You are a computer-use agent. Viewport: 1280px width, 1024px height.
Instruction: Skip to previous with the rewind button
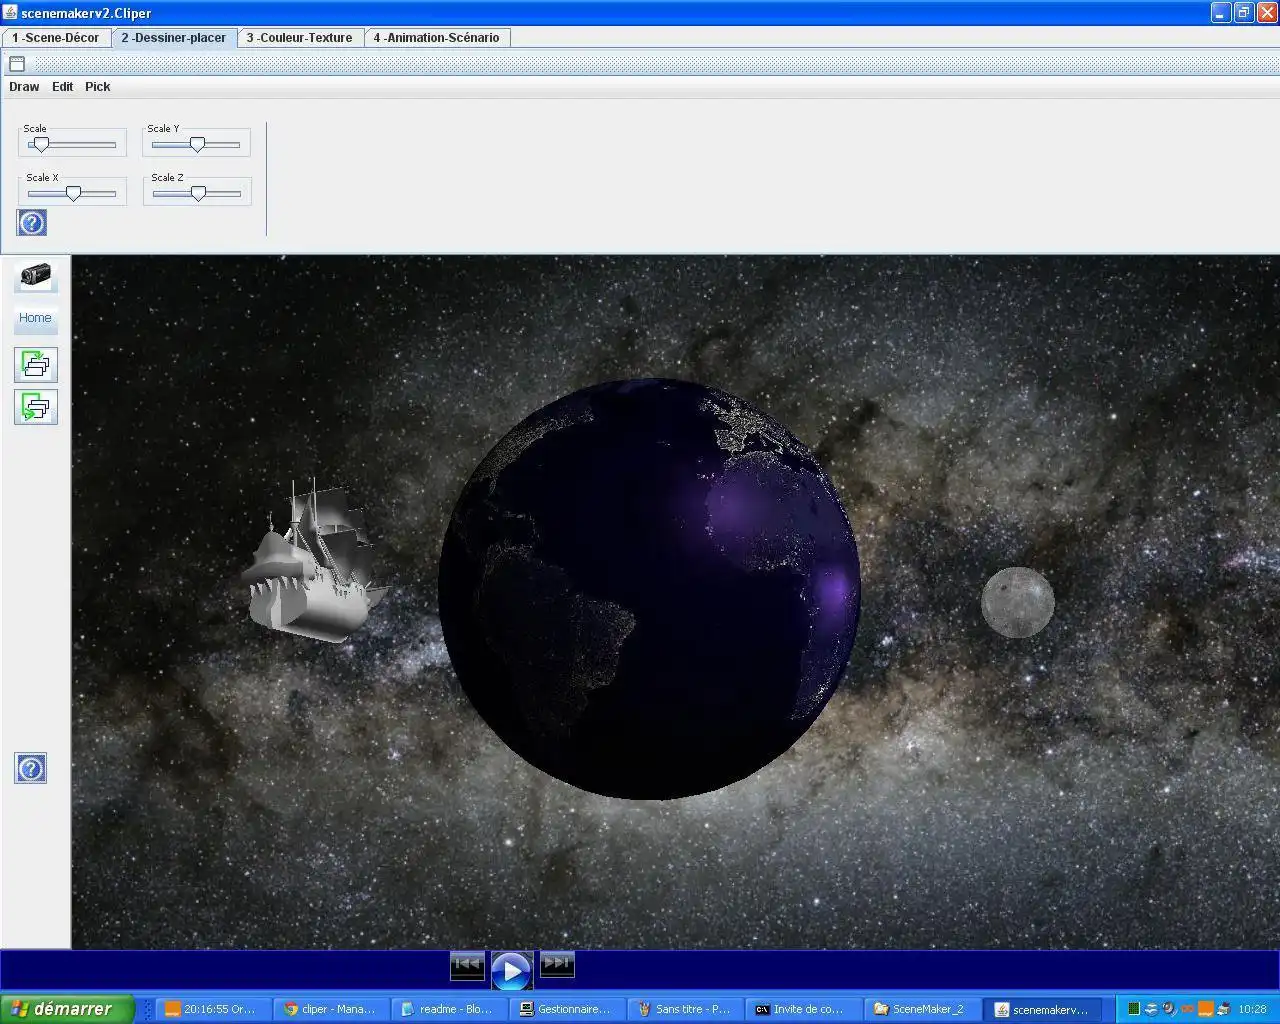[467, 965]
